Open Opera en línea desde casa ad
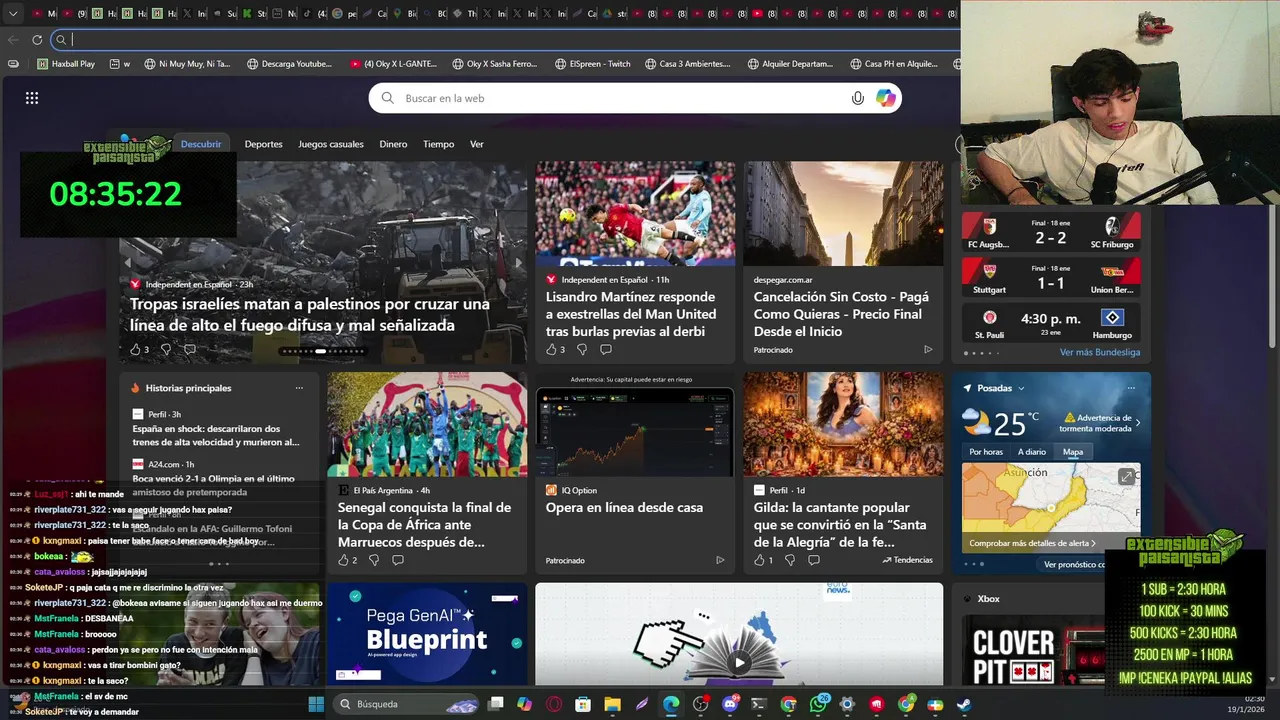Screen dimensions: 1280x720 [624, 507]
